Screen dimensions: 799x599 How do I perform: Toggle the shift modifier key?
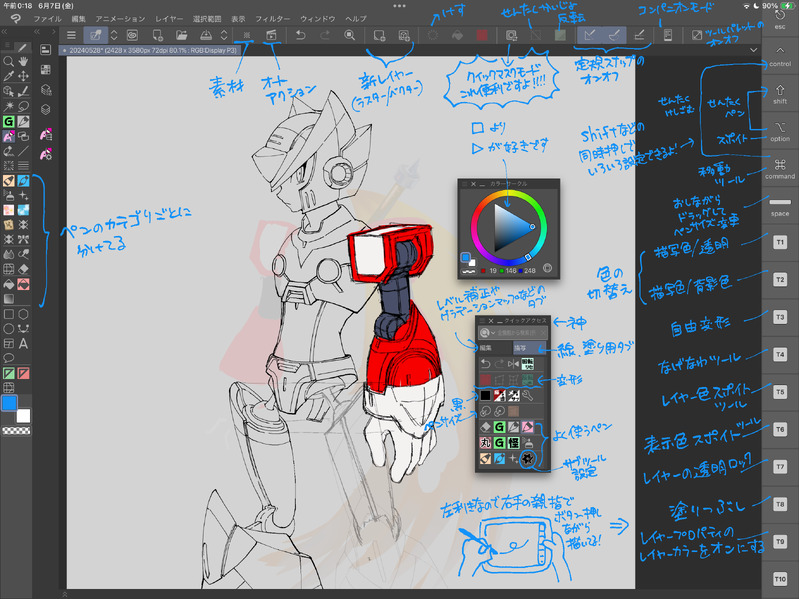[780, 94]
